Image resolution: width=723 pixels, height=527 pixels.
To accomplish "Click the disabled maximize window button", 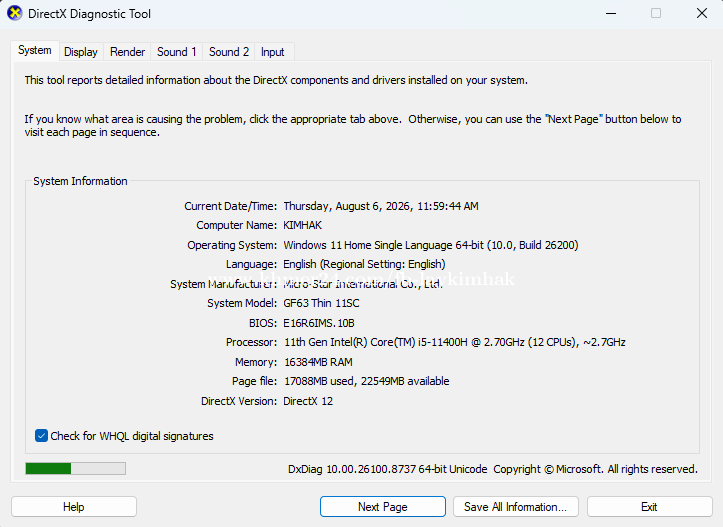I will (x=656, y=13).
